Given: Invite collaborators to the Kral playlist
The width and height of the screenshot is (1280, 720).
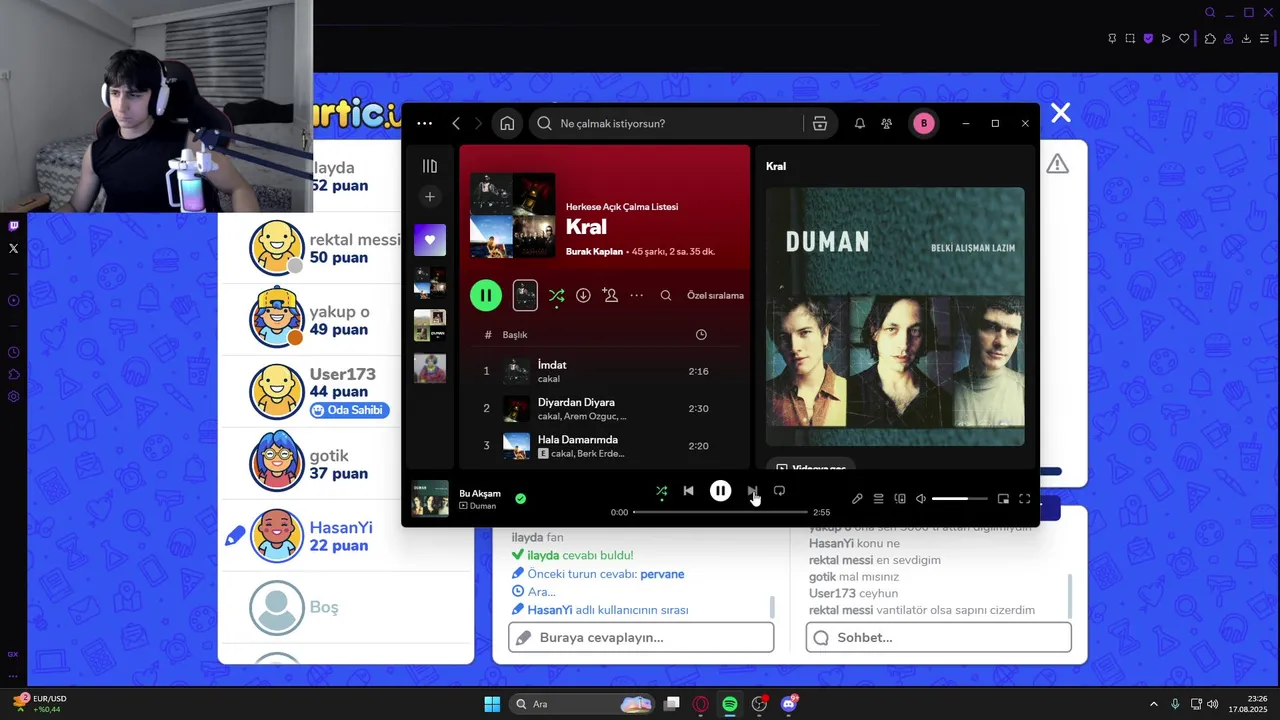Looking at the screenshot, I should point(610,295).
